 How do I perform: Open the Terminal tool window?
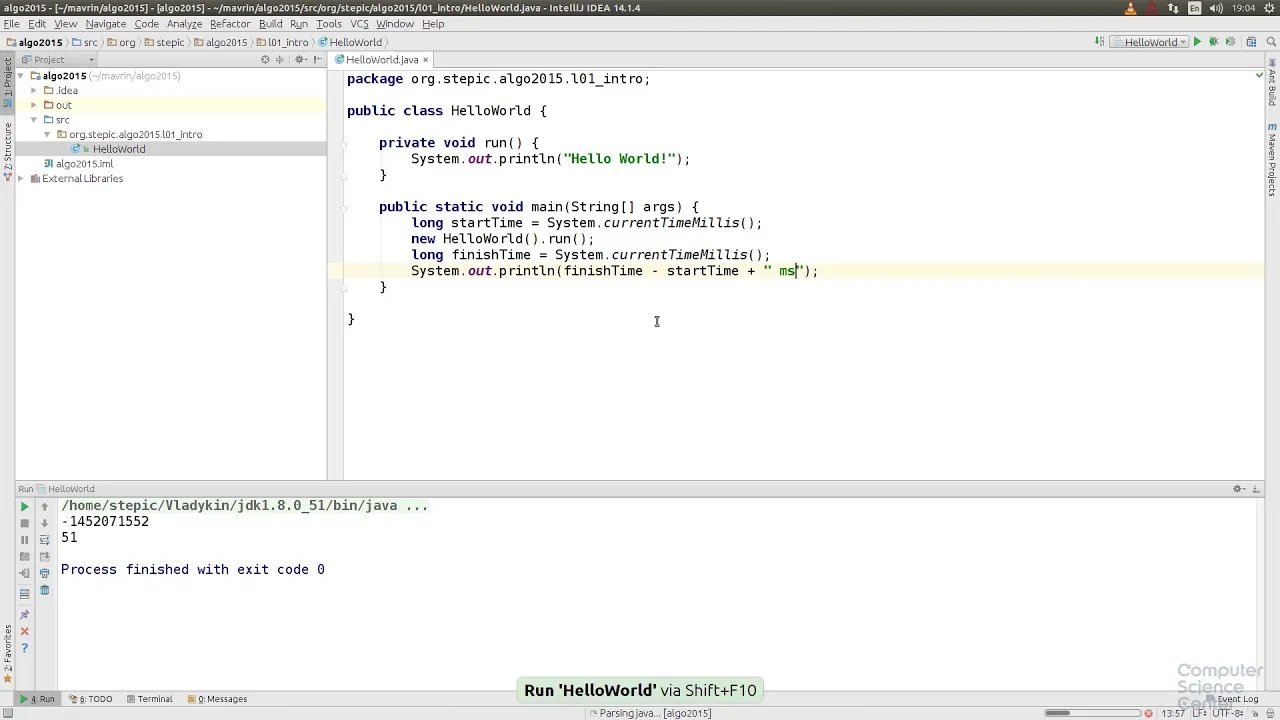(x=148, y=699)
